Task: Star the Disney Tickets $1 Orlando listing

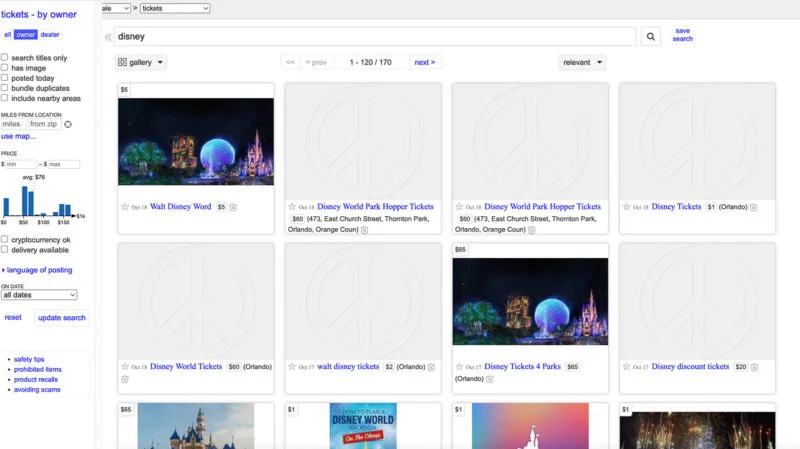Action: tap(627, 207)
